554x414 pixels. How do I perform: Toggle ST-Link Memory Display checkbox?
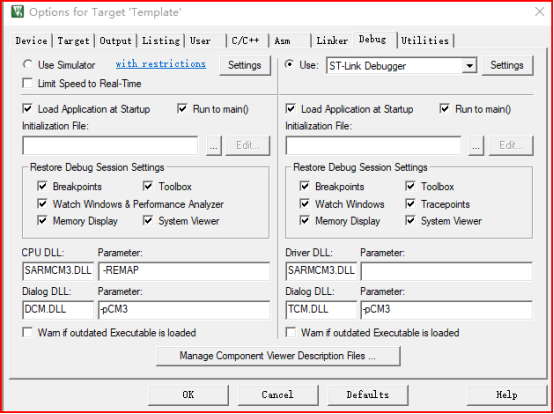304,221
